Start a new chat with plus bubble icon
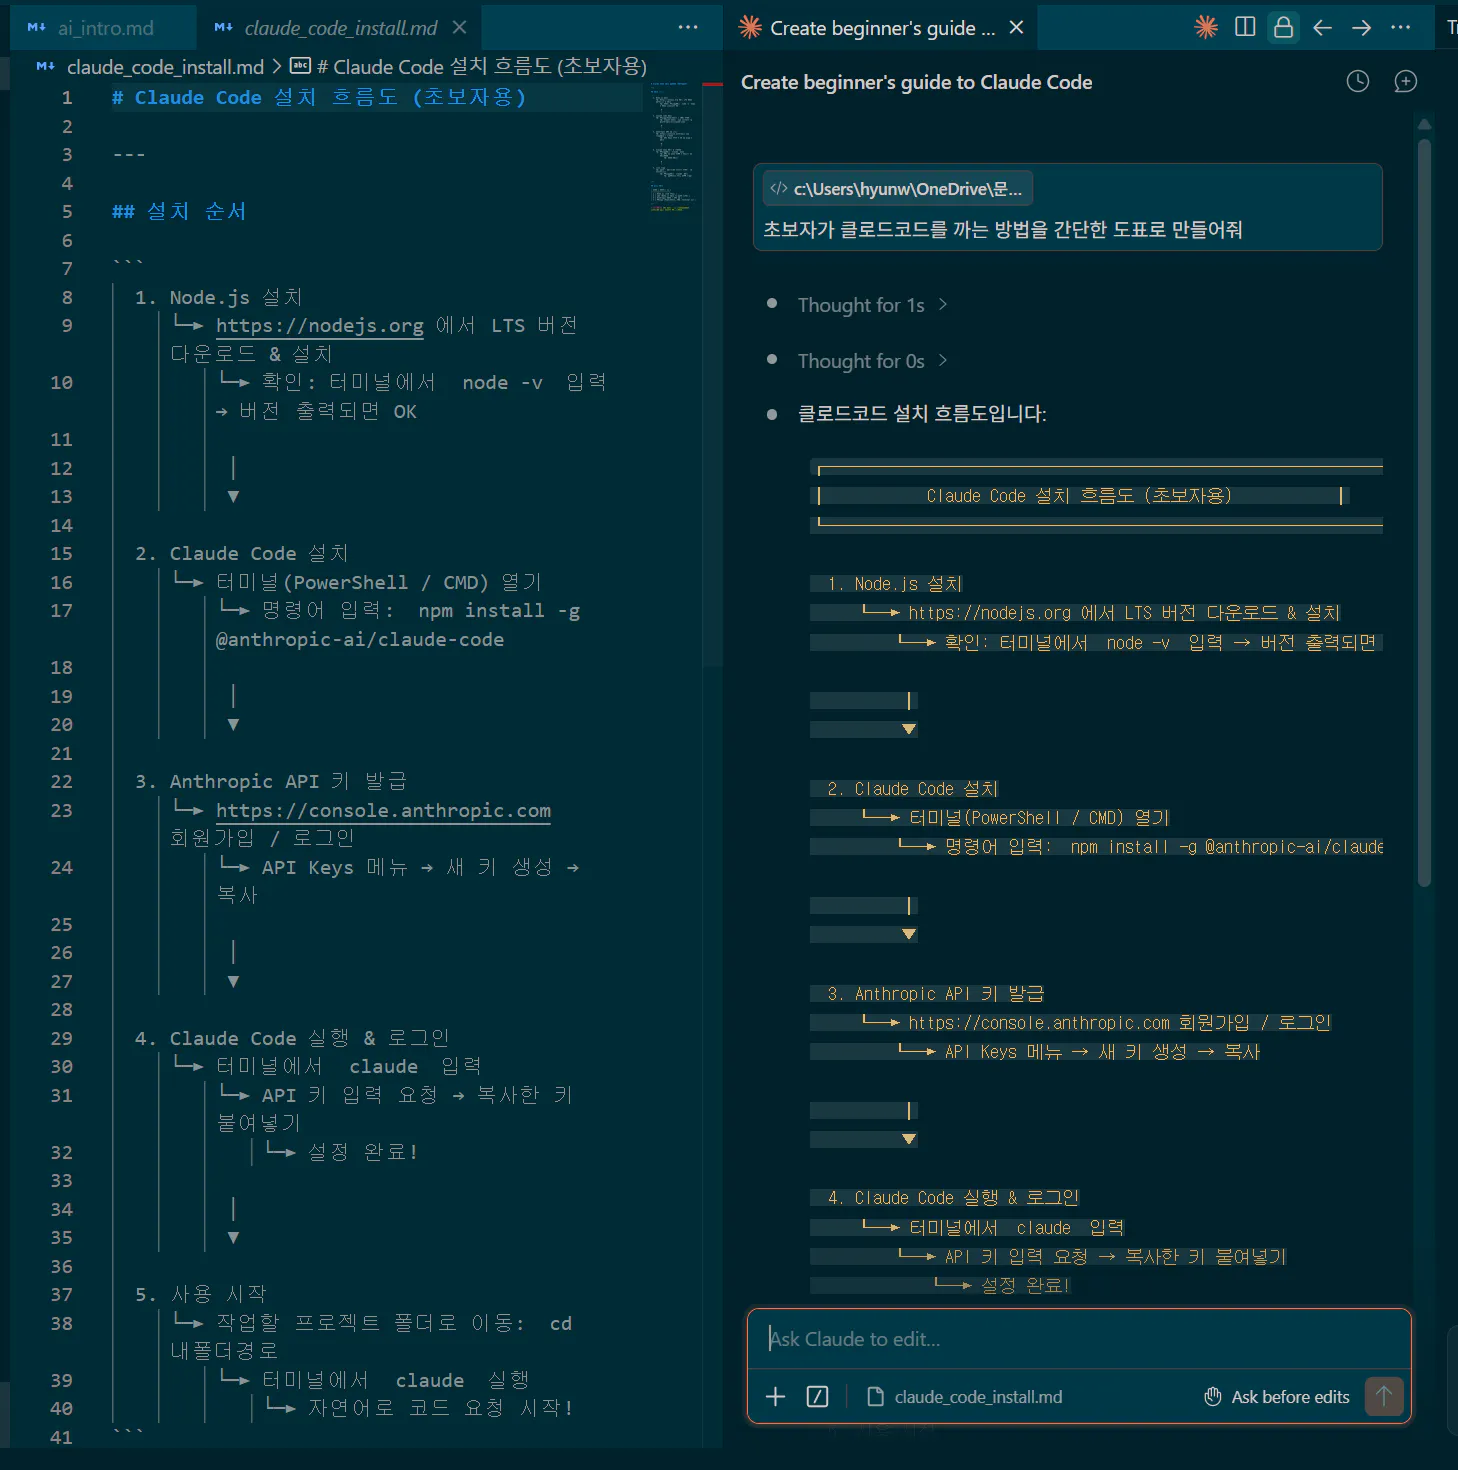The image size is (1458, 1470). 1405,82
